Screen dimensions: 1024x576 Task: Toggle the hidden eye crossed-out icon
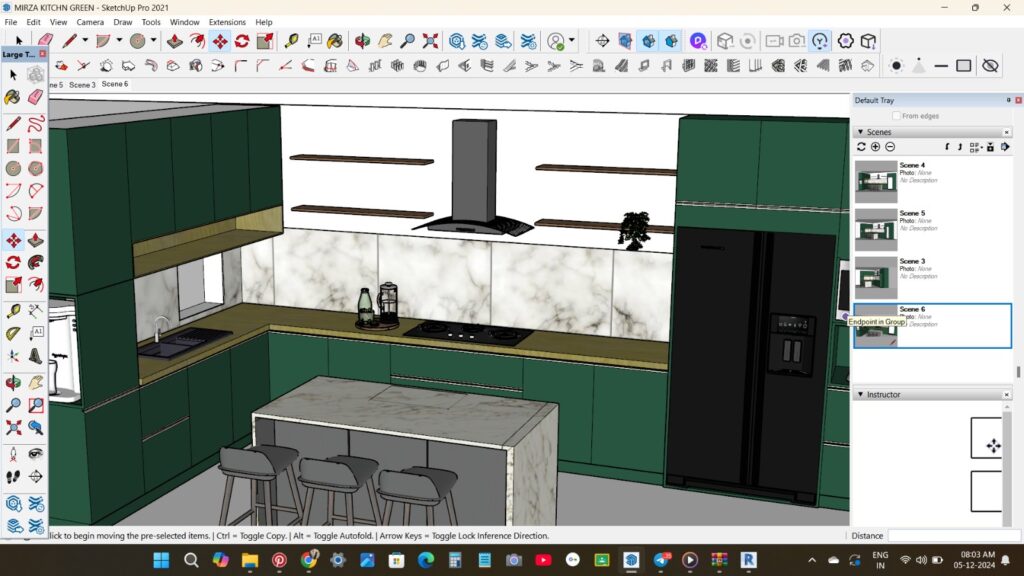coord(990,65)
